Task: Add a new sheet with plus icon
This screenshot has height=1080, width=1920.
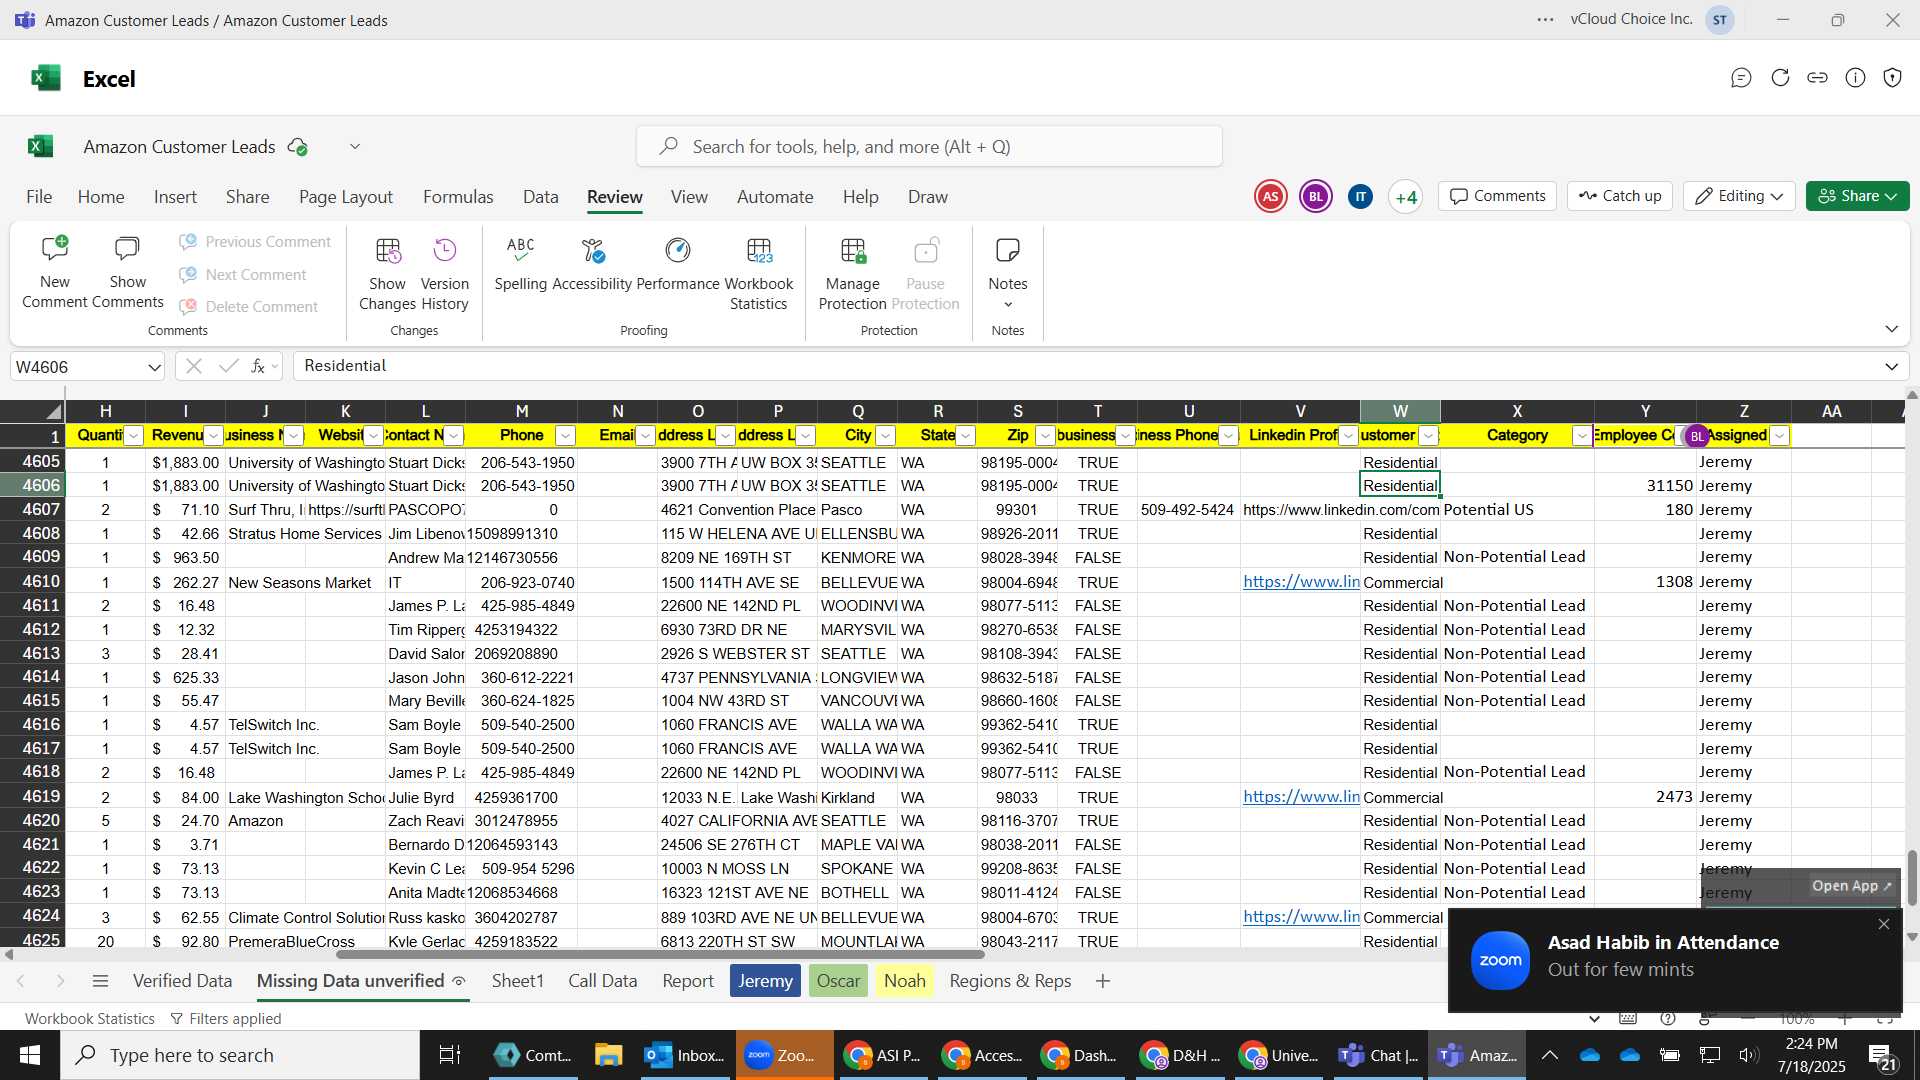Action: [x=1103, y=981]
